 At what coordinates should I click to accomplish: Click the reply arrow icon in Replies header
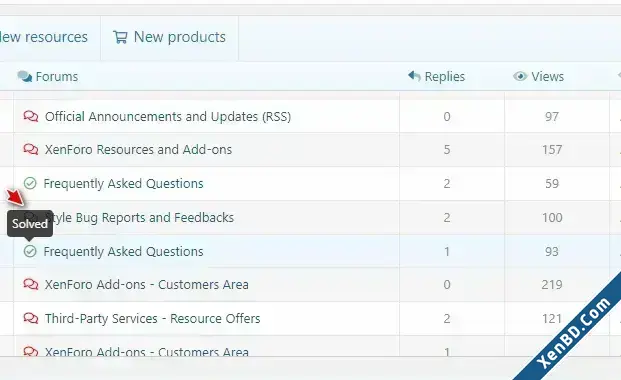point(414,76)
